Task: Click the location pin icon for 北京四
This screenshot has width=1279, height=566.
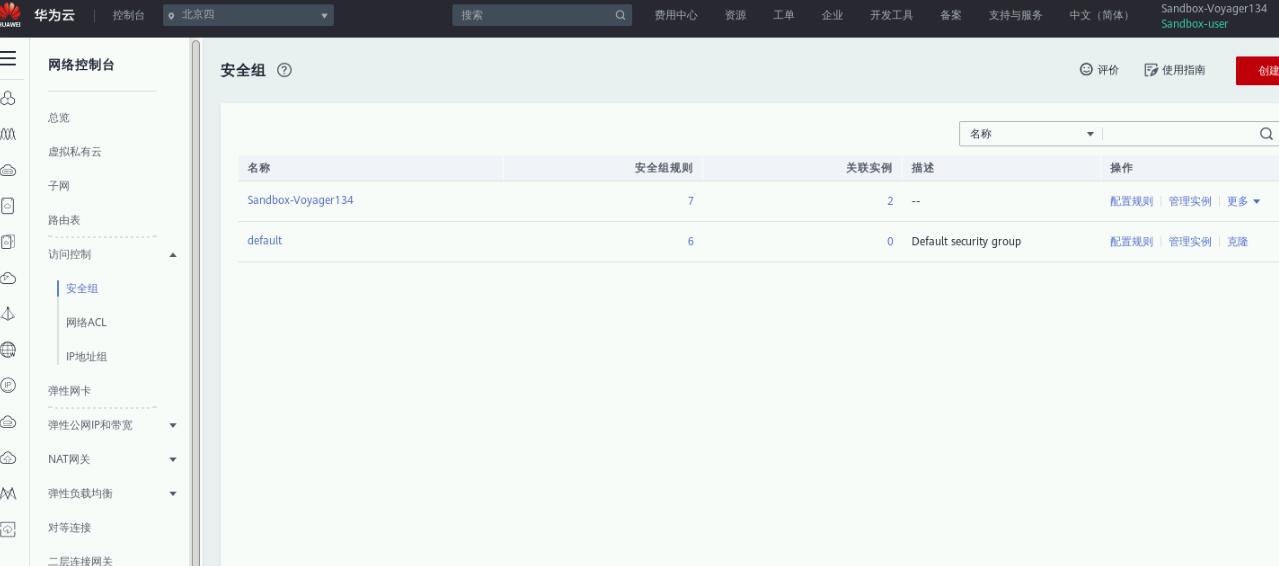Action: click(173, 15)
